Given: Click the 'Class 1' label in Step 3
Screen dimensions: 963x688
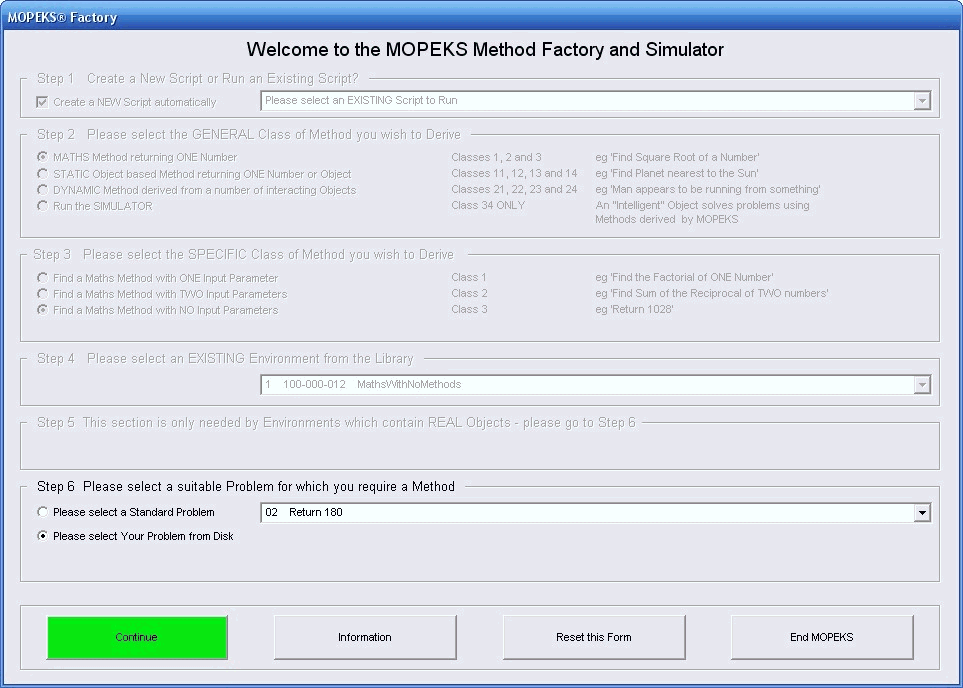Looking at the screenshot, I should point(469,277).
